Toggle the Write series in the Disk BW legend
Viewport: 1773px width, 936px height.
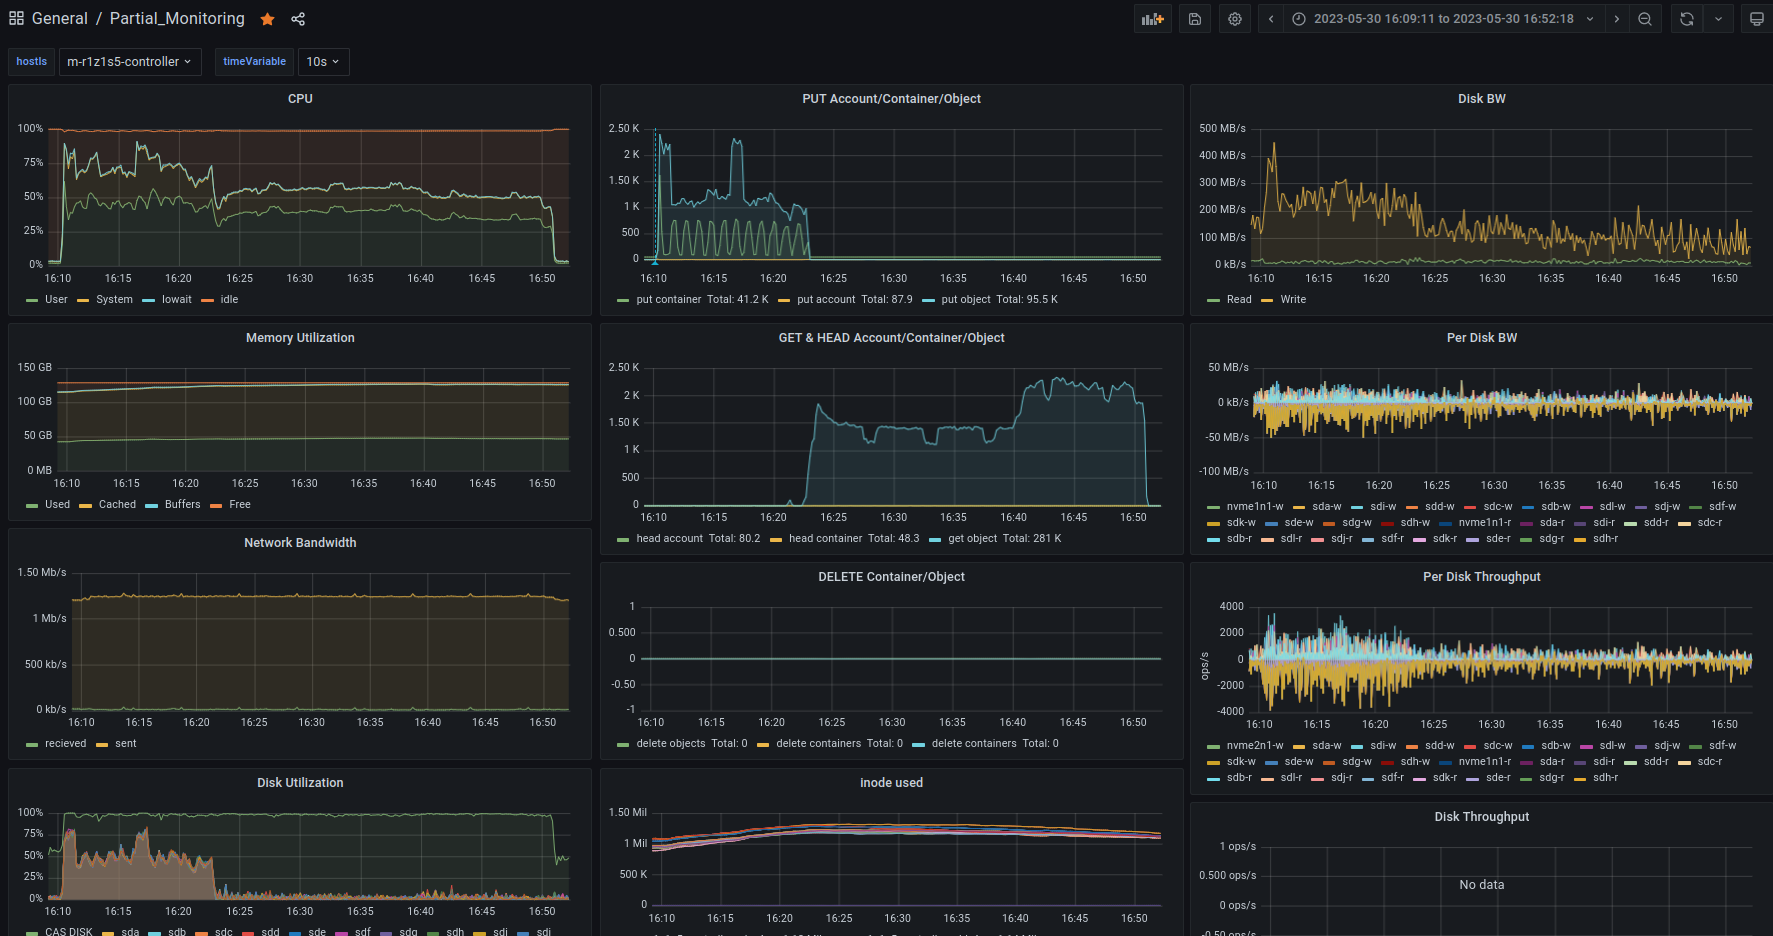coord(1292,300)
